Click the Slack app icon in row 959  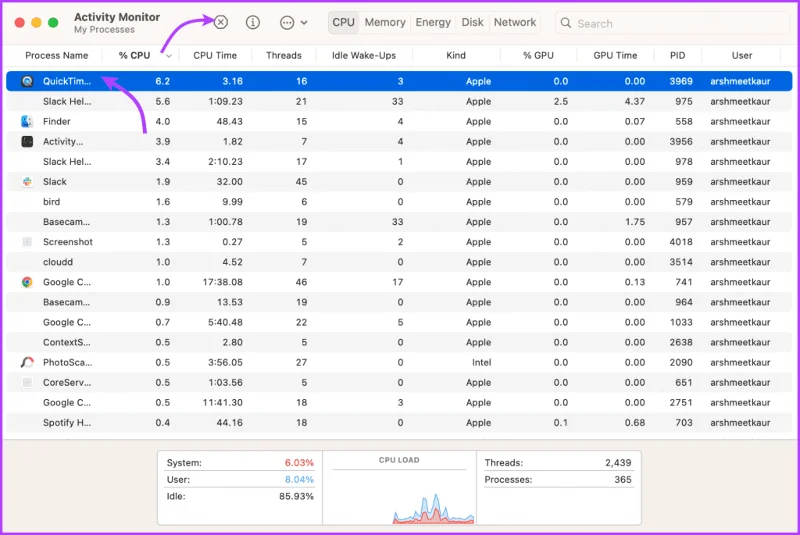click(27, 182)
